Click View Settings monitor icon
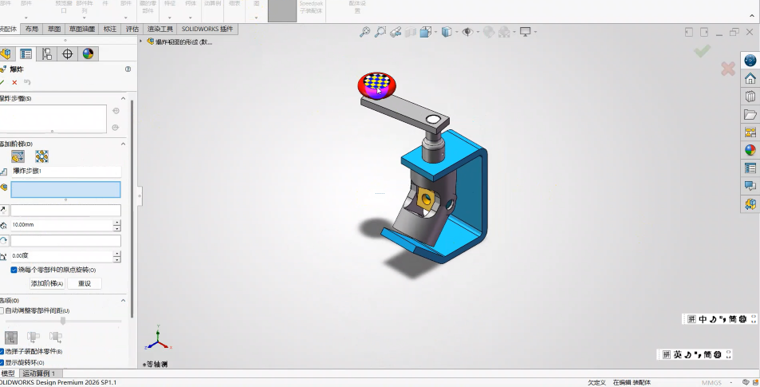The image size is (760, 387). (x=525, y=32)
